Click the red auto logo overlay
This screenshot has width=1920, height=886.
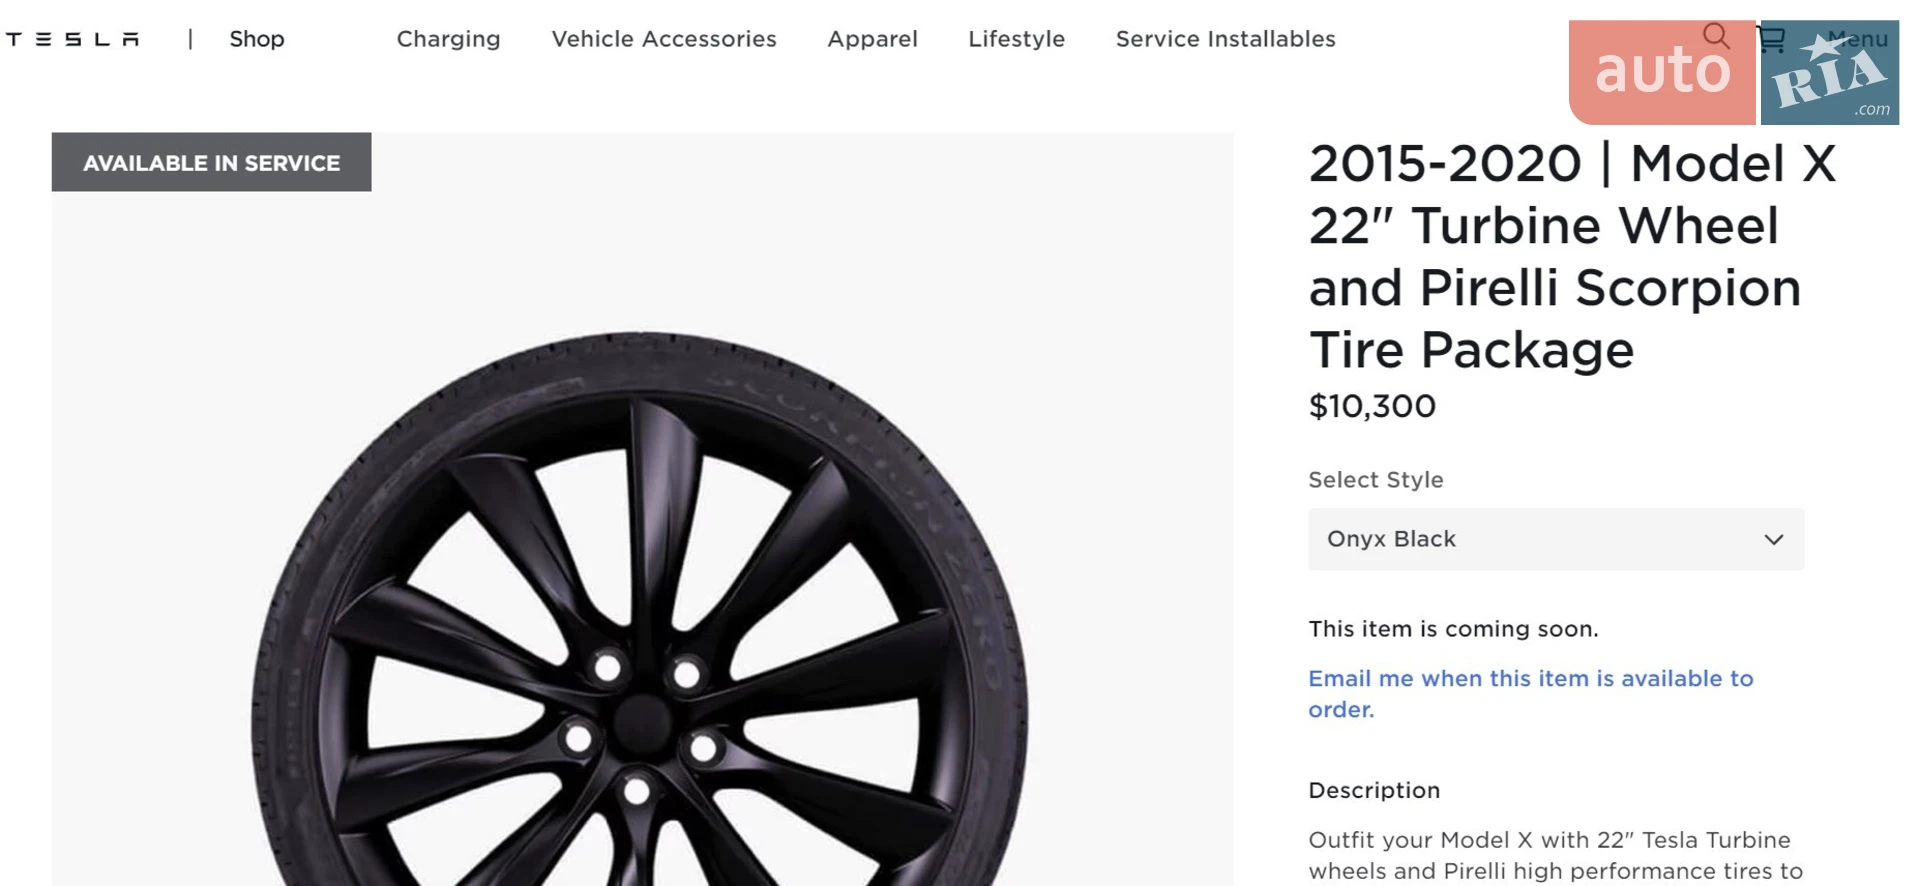[1661, 72]
